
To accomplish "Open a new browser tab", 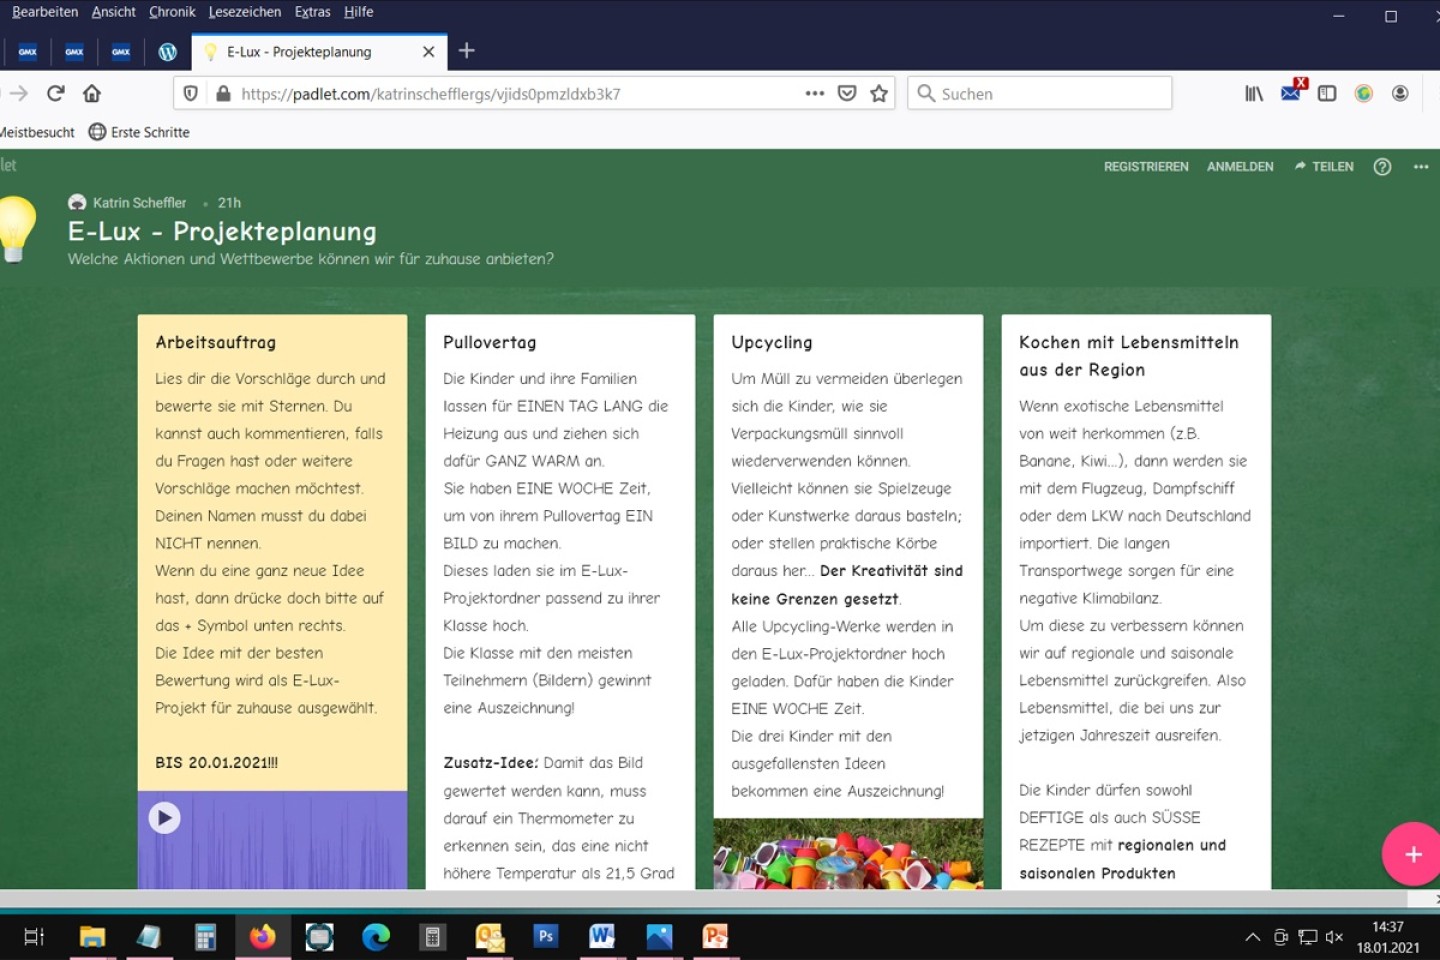I will 466,51.
